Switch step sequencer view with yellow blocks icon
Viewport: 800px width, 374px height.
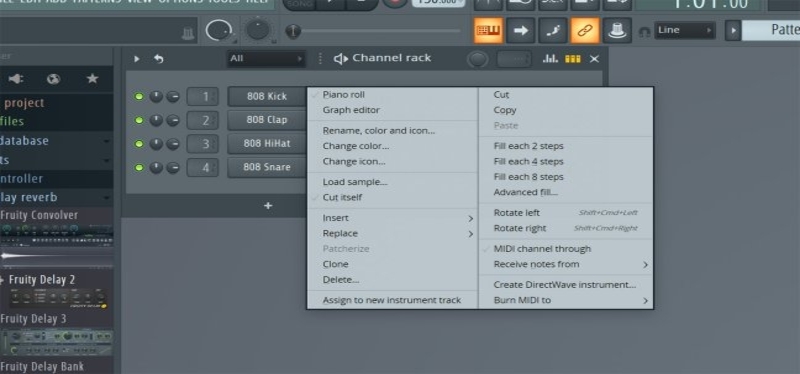(572, 59)
